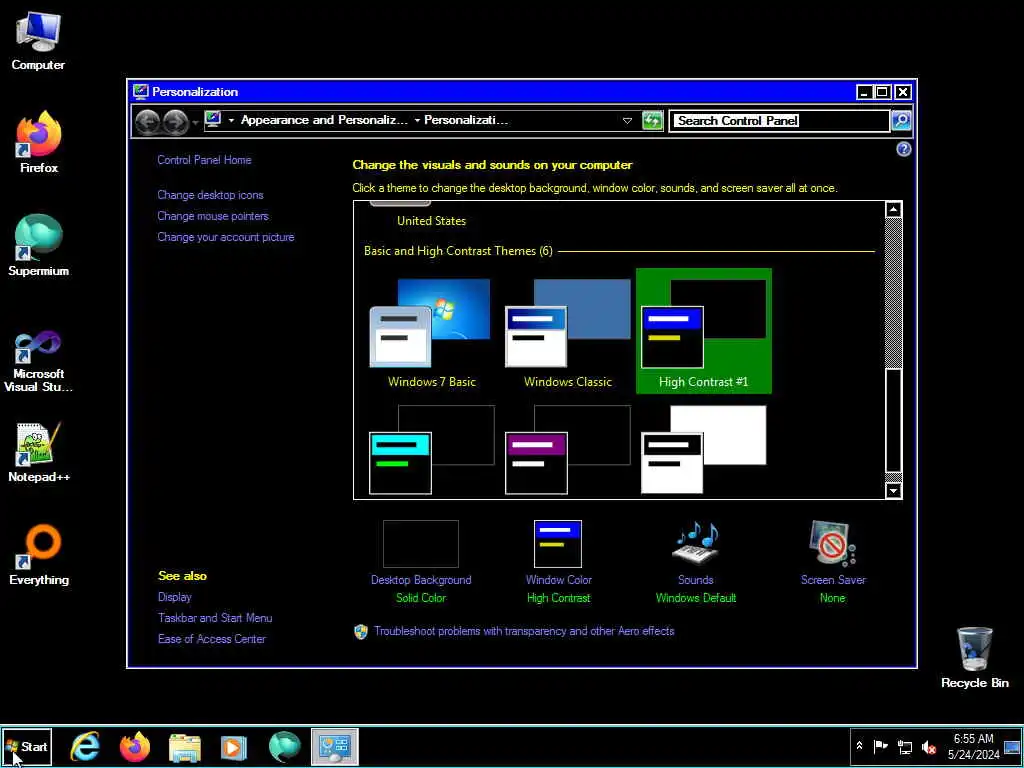Screen dimensions: 1024x768
Task: Click the Basic and High Contrast Themes heading
Action: coord(458,251)
